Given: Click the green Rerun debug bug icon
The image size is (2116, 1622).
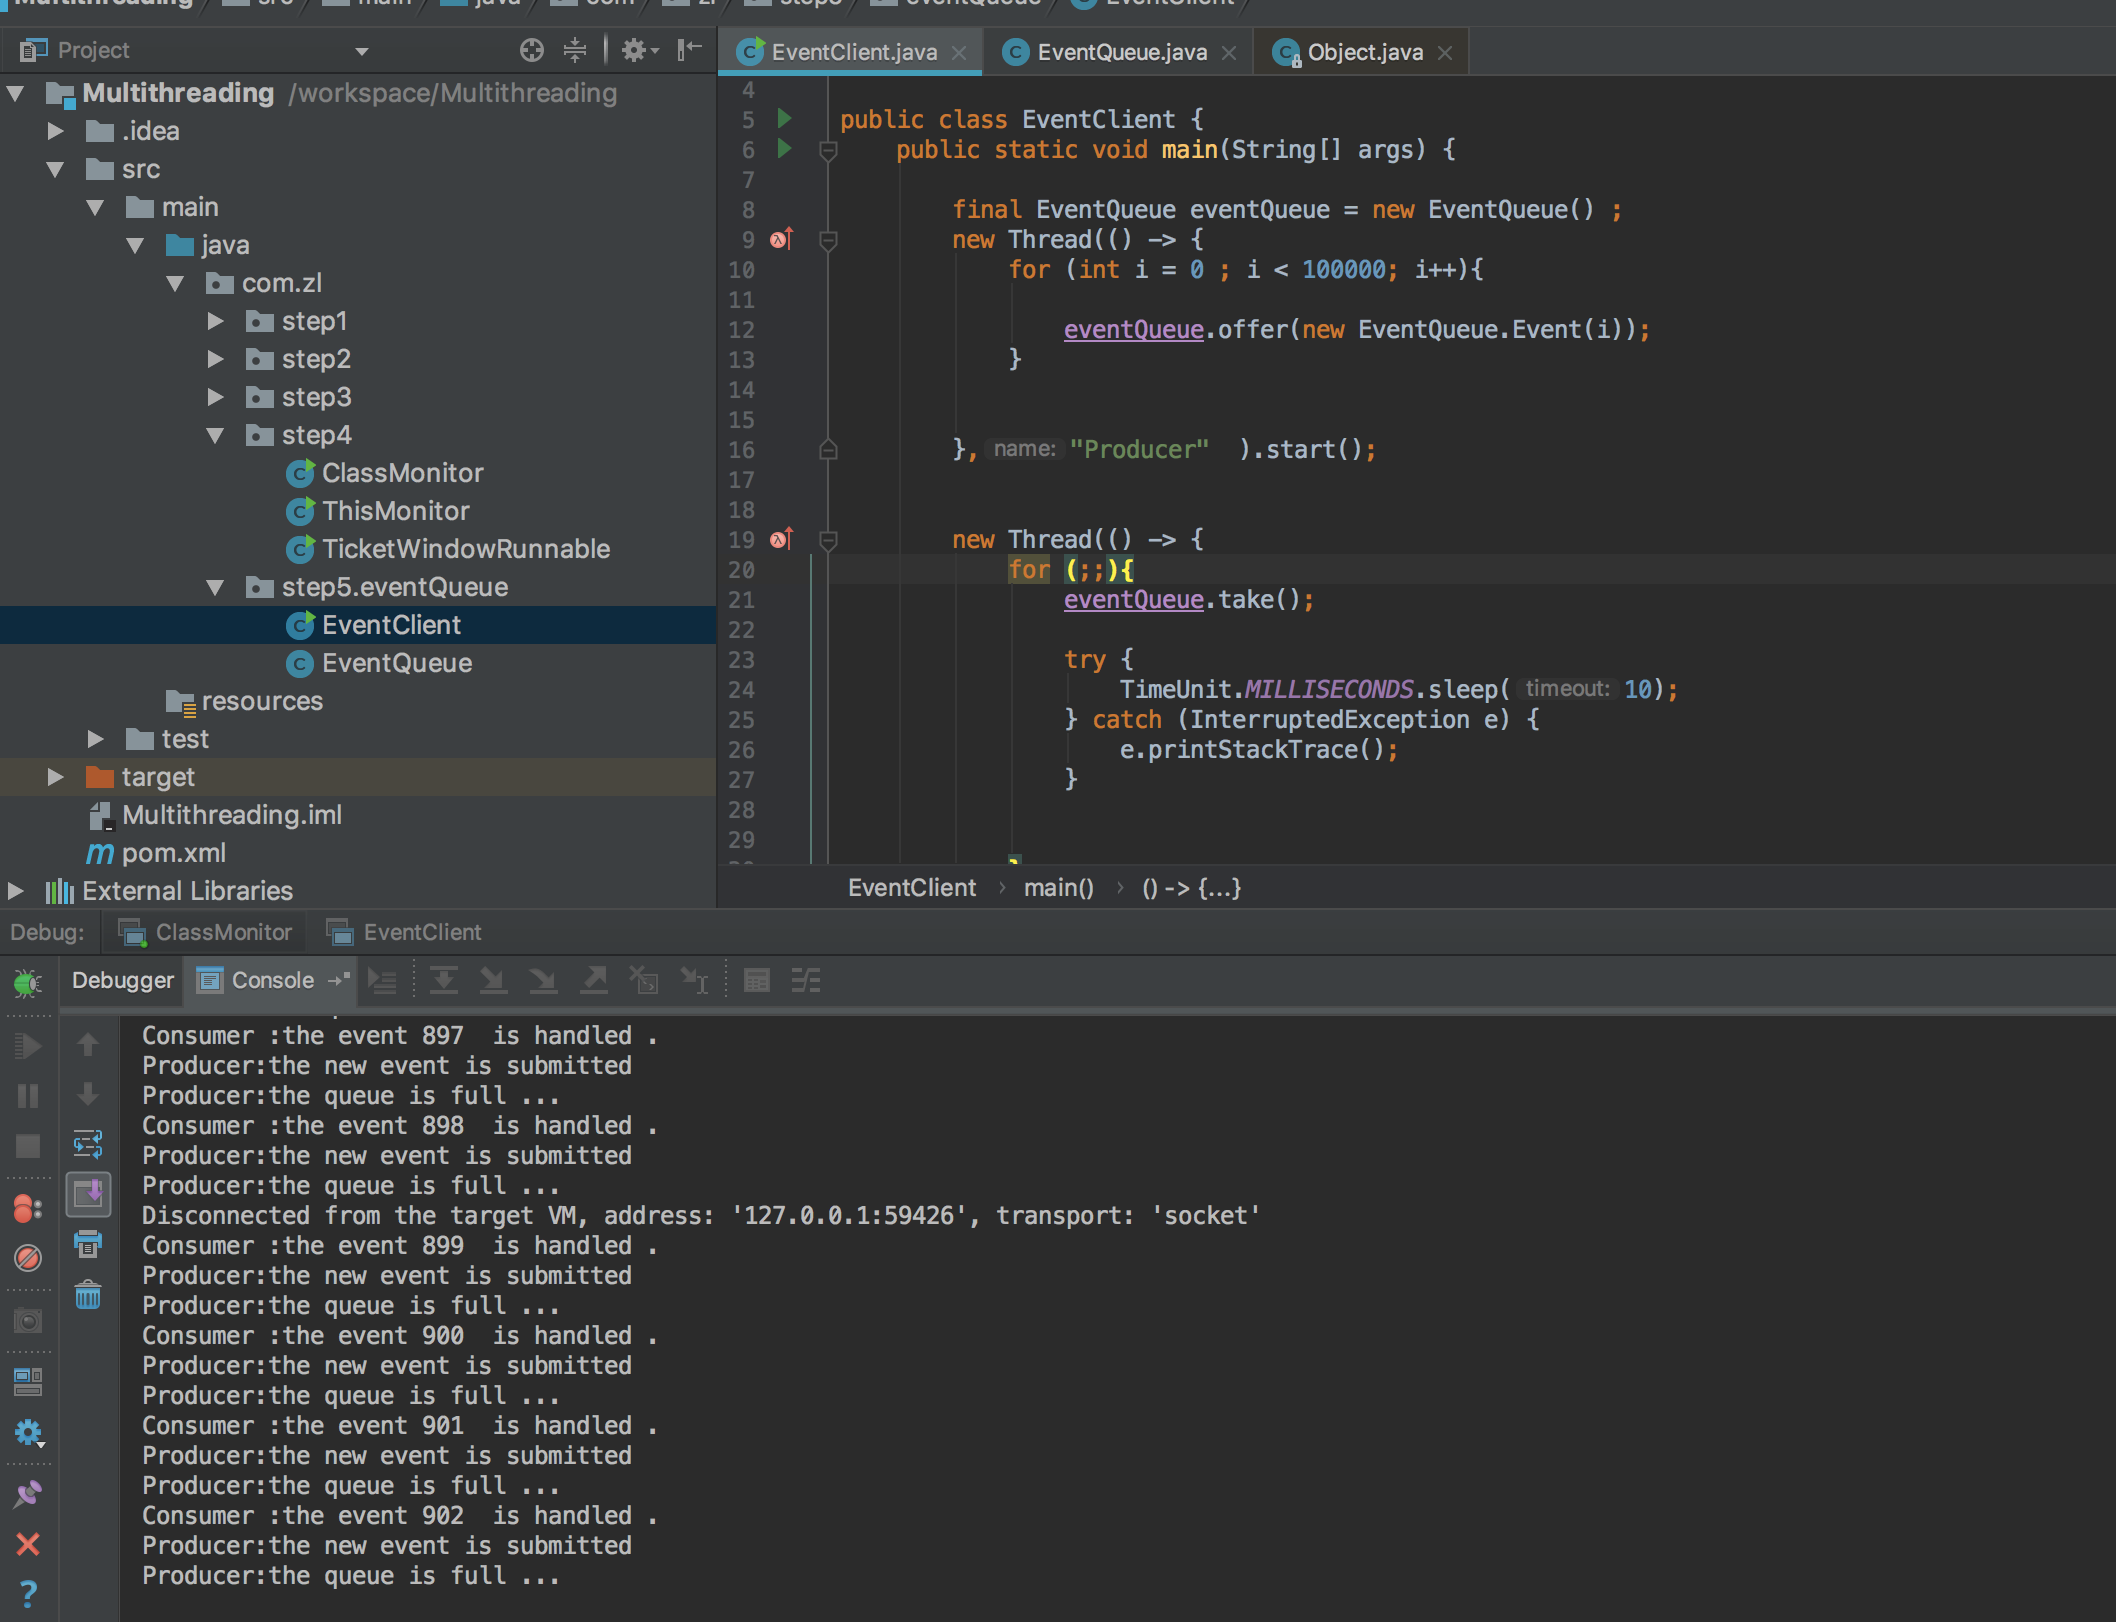Looking at the screenshot, I should point(27,983).
